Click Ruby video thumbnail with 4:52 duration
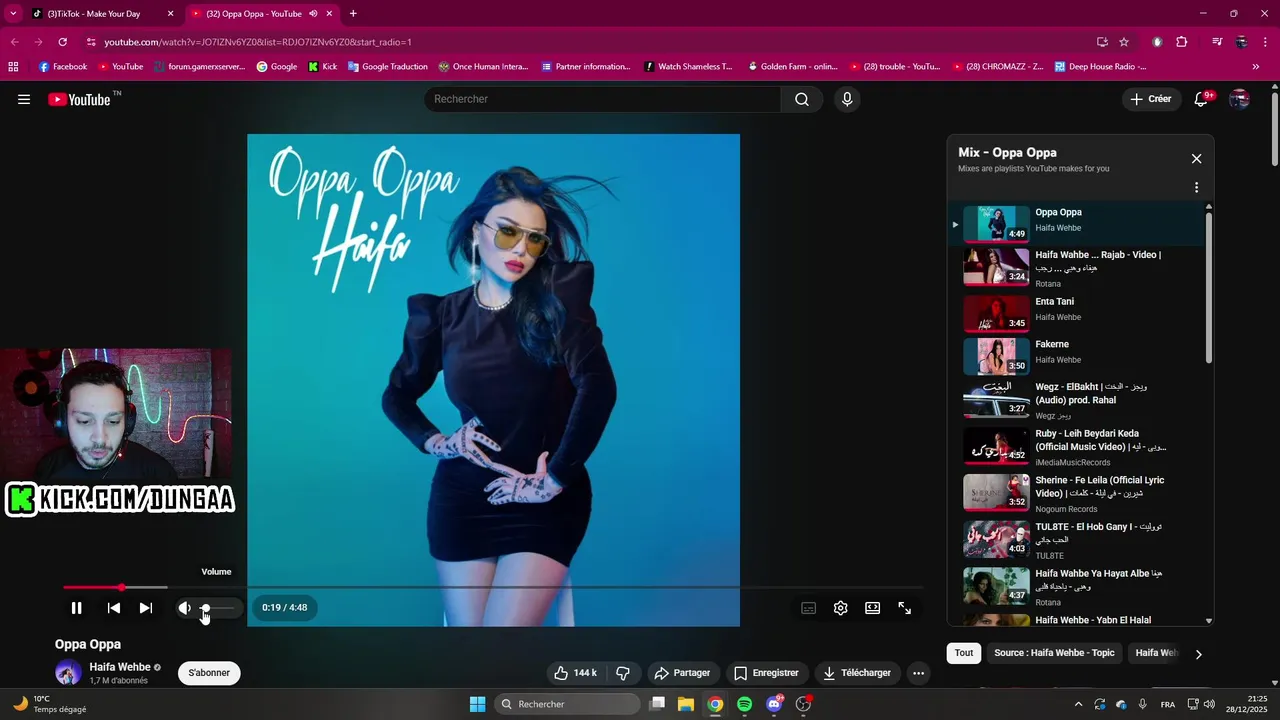This screenshot has width=1280, height=720. coord(996,447)
